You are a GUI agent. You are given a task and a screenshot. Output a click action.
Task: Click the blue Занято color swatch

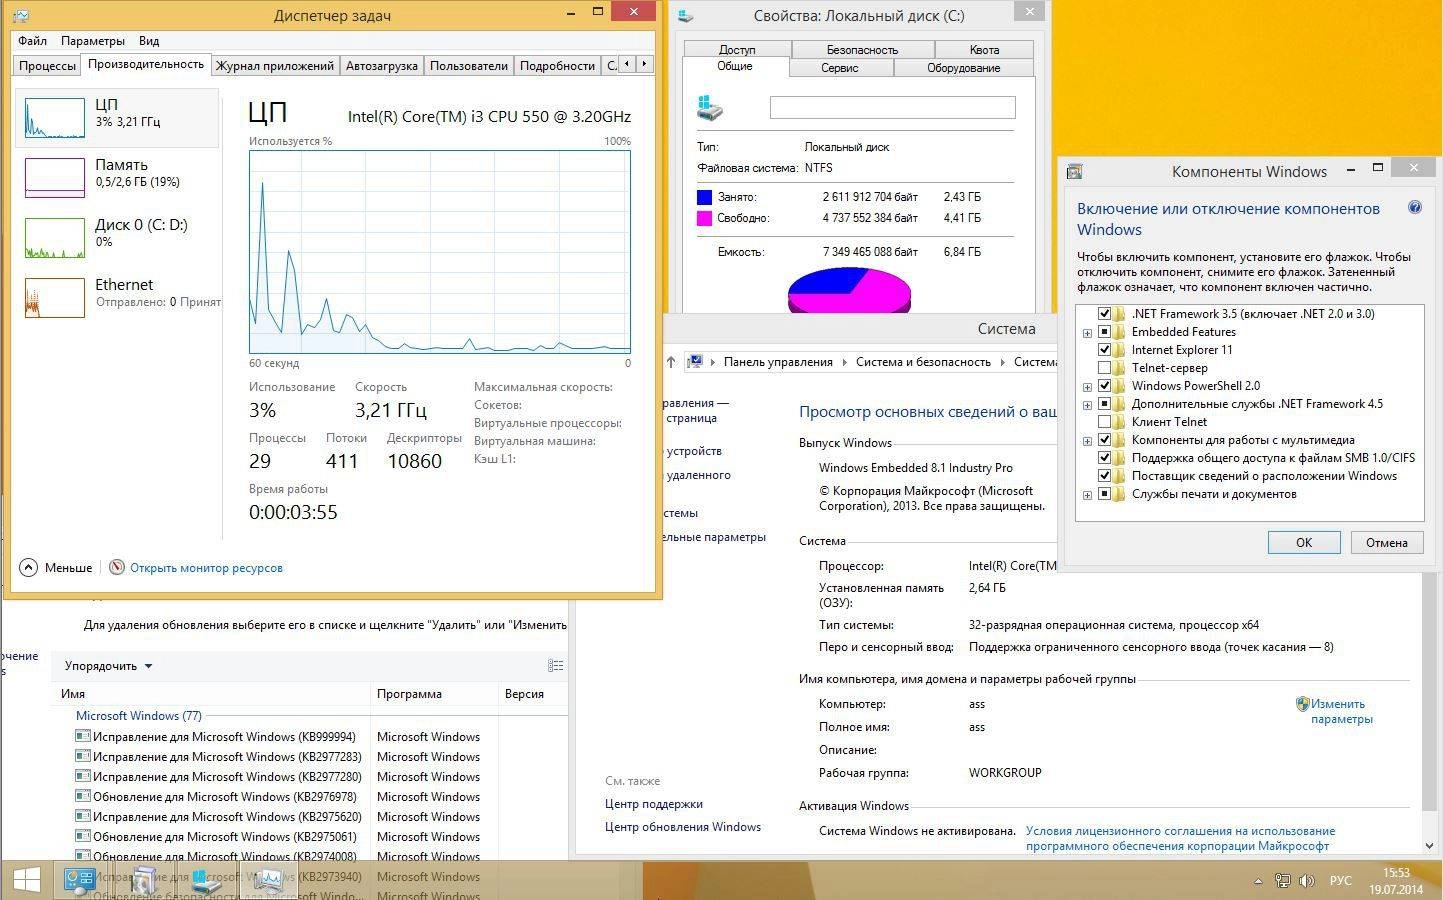point(705,197)
